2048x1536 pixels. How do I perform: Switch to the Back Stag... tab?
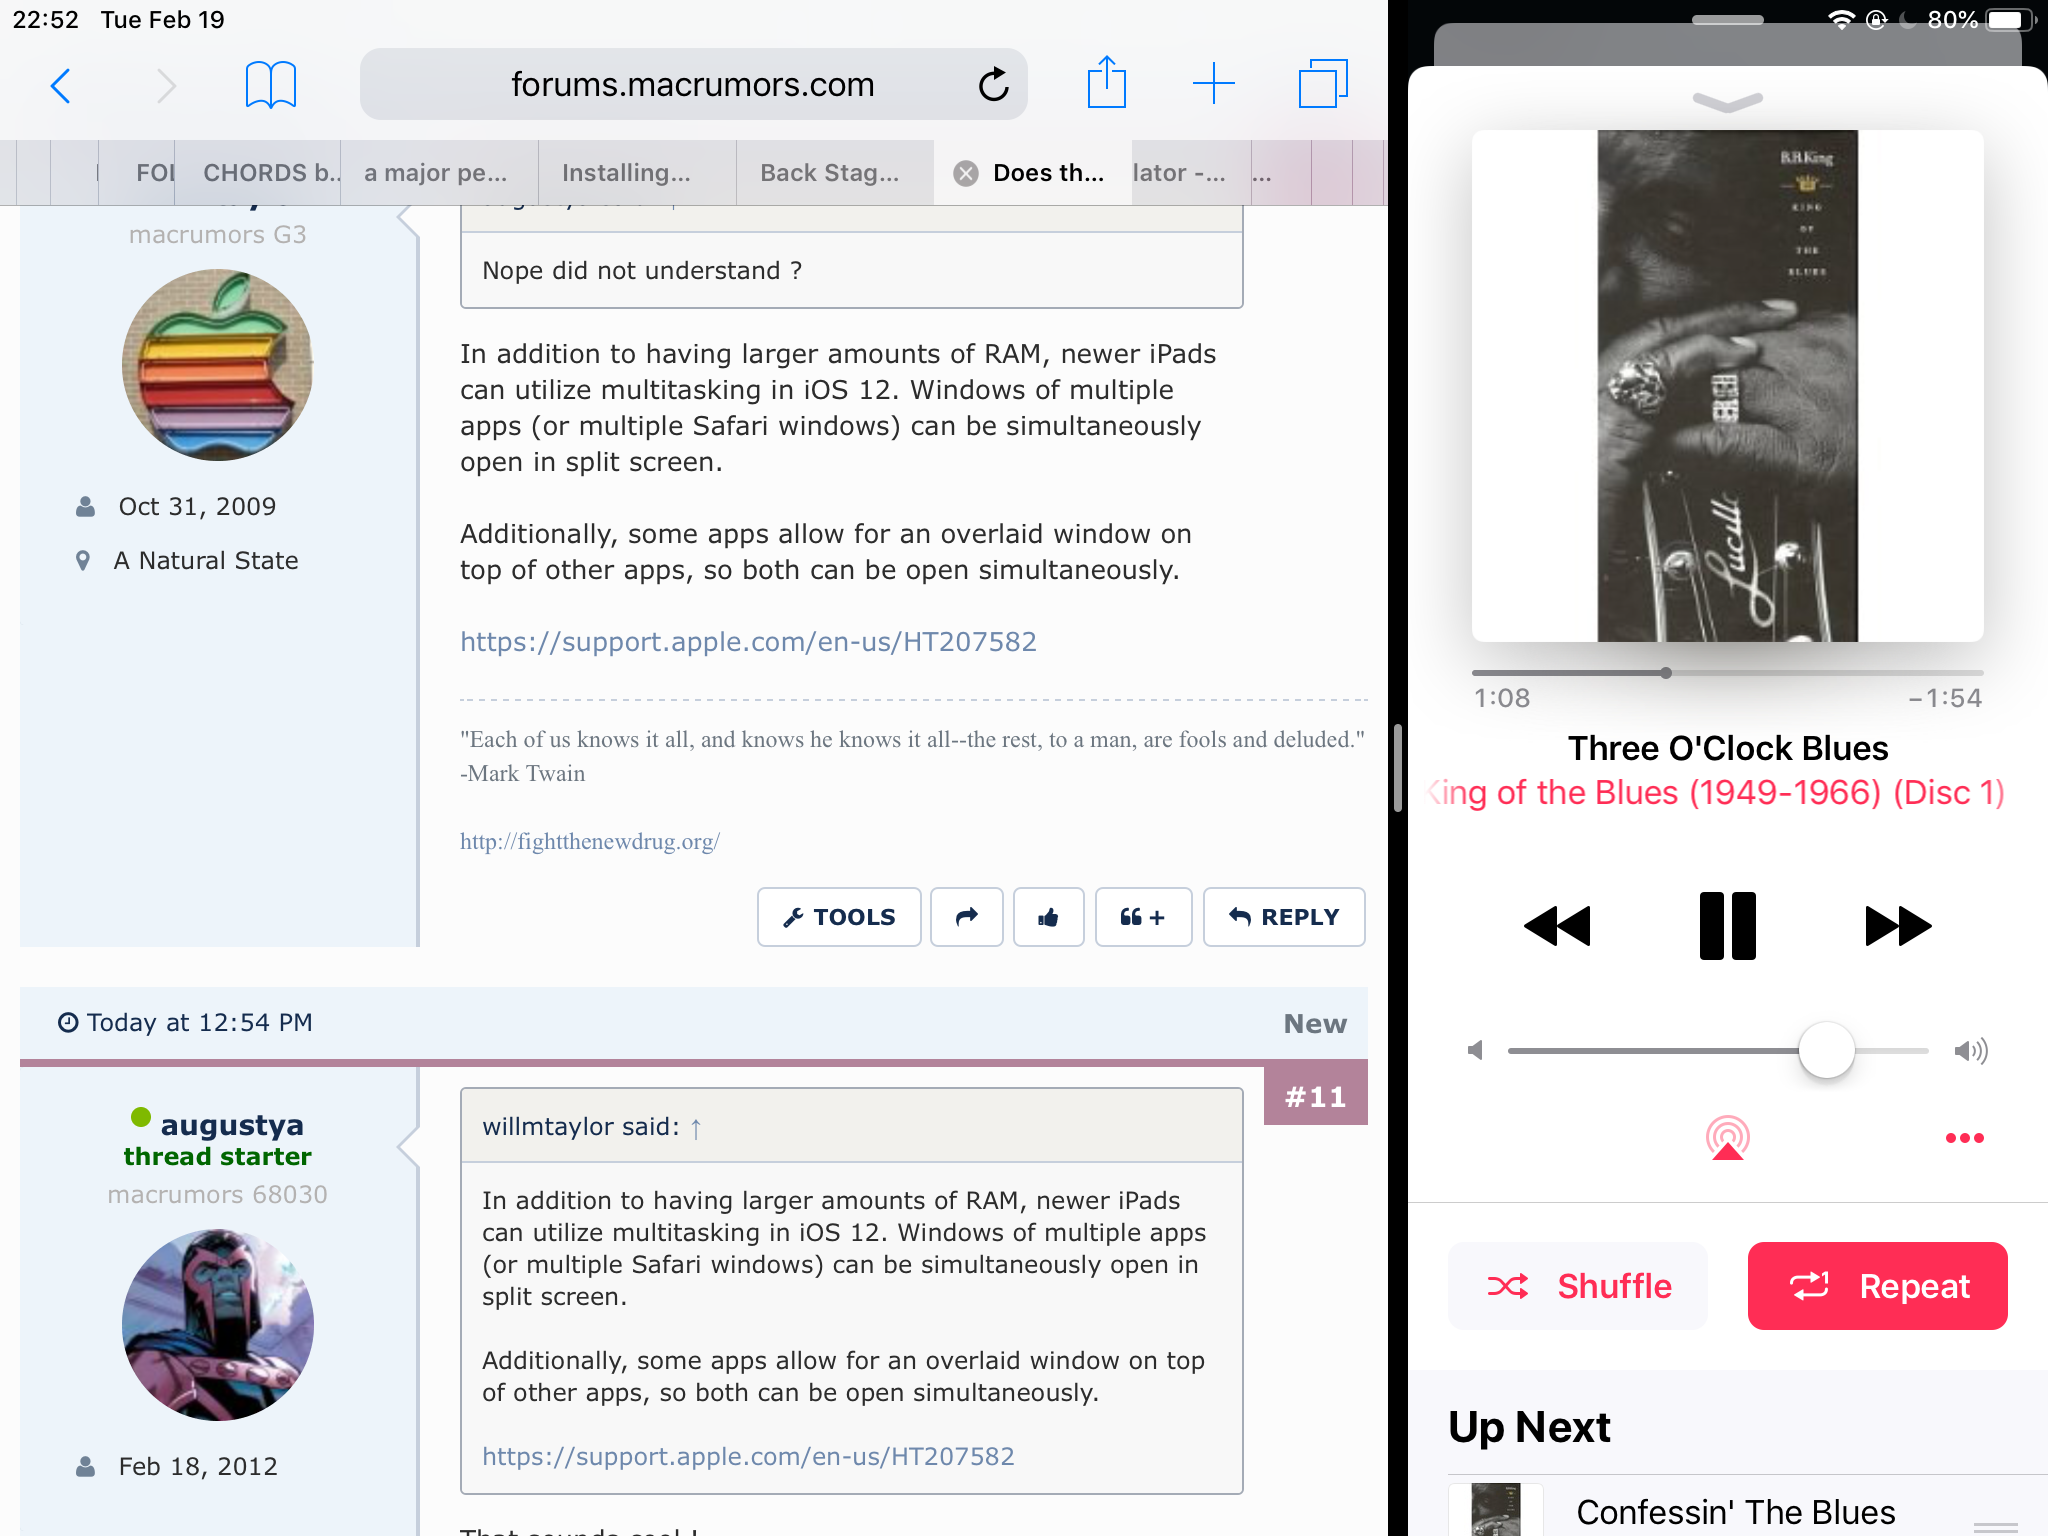[x=830, y=173]
